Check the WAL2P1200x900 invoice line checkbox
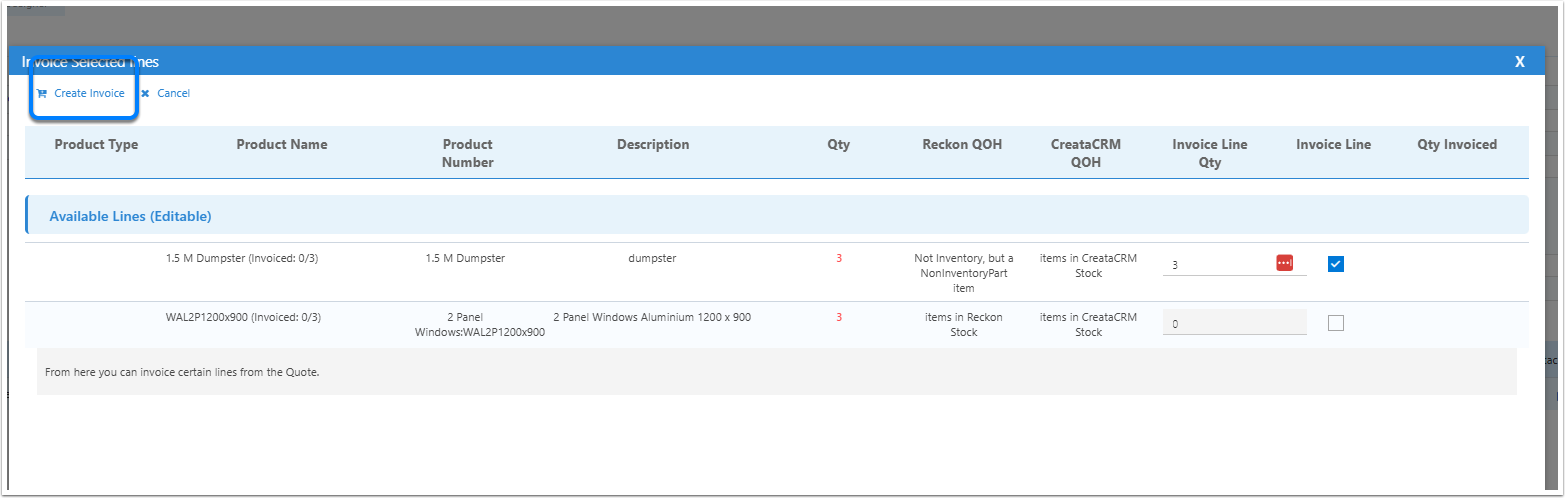 click(1336, 323)
